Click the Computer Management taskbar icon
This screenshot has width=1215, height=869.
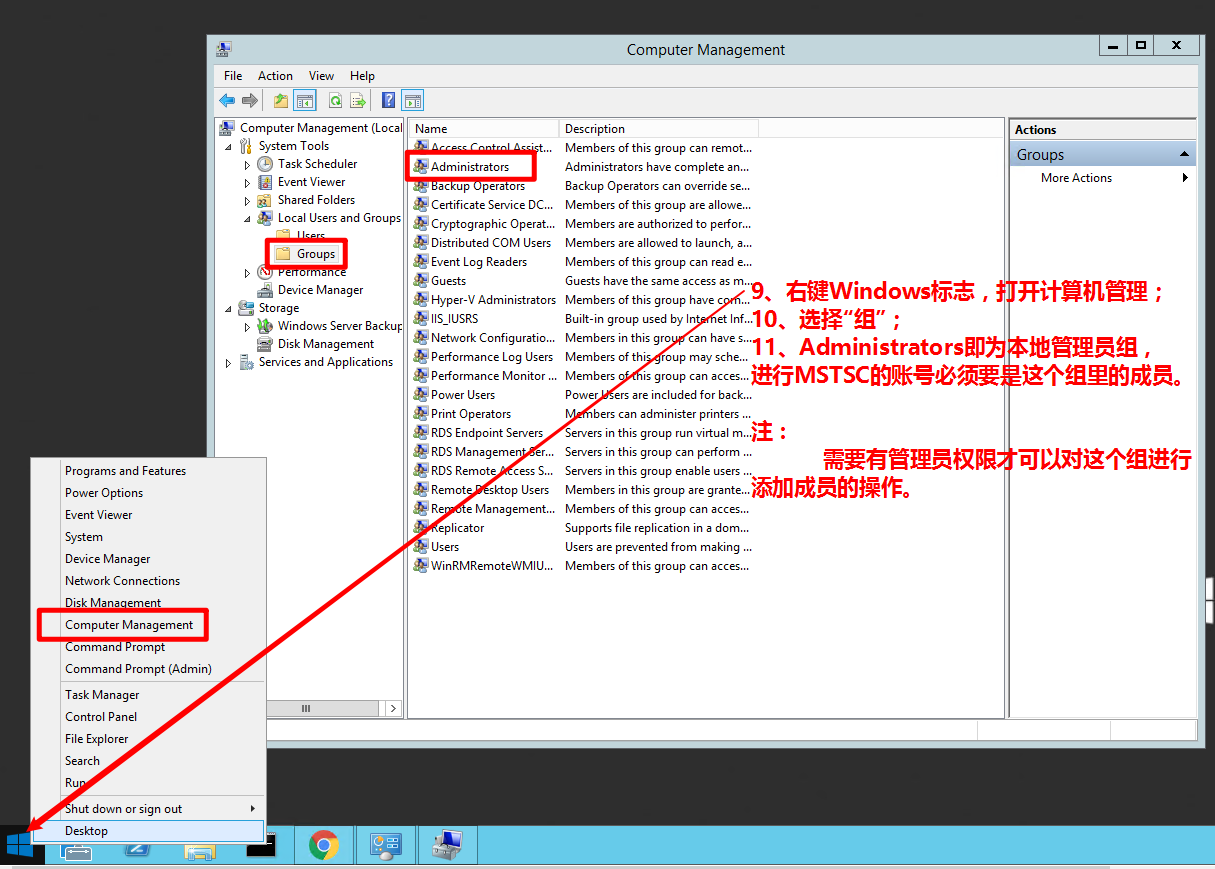[x=447, y=846]
